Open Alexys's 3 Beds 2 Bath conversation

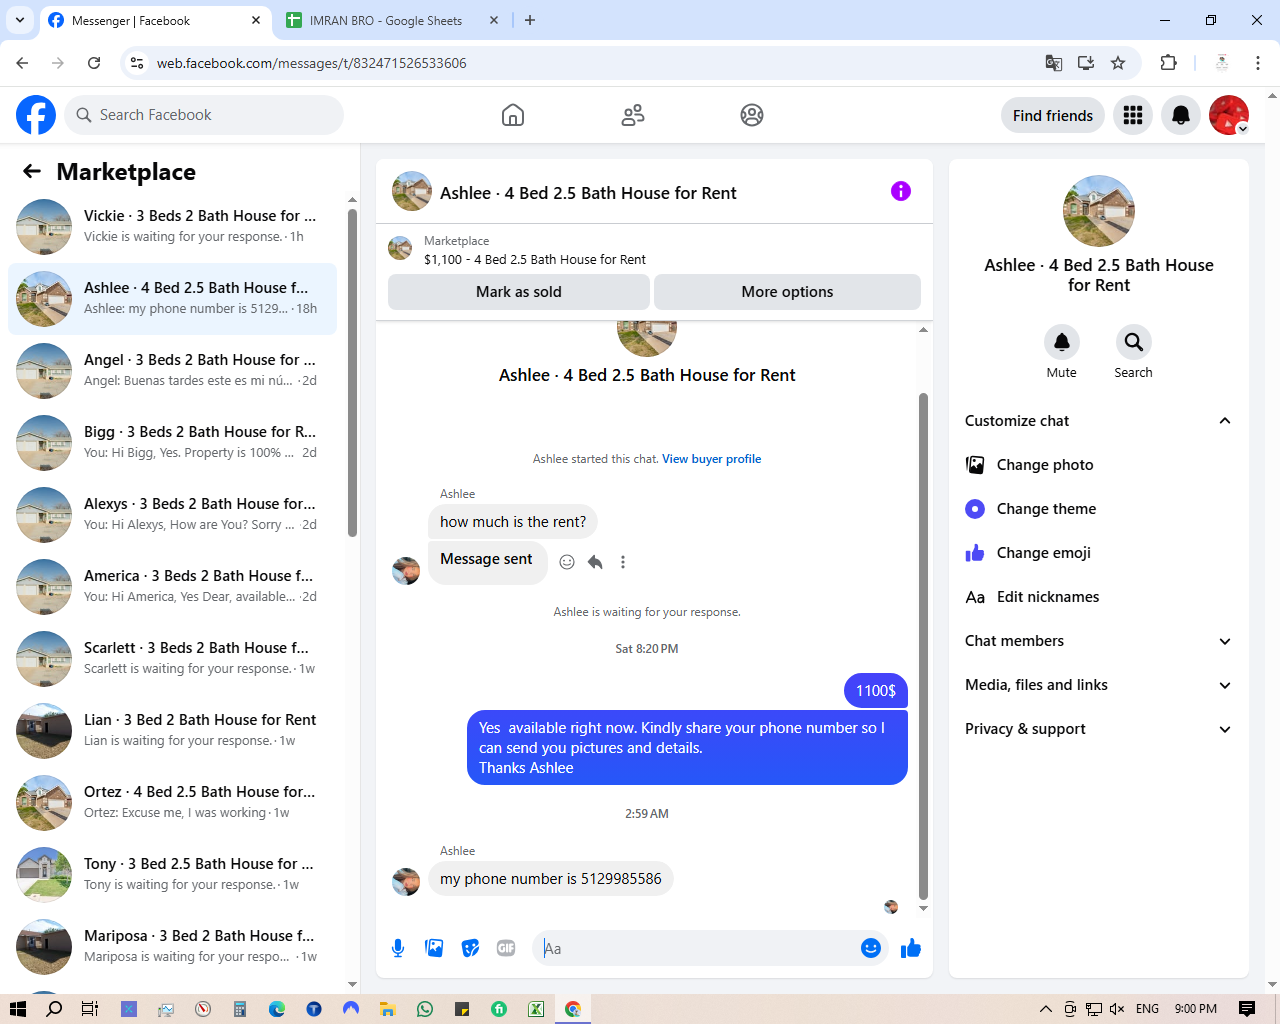(172, 515)
